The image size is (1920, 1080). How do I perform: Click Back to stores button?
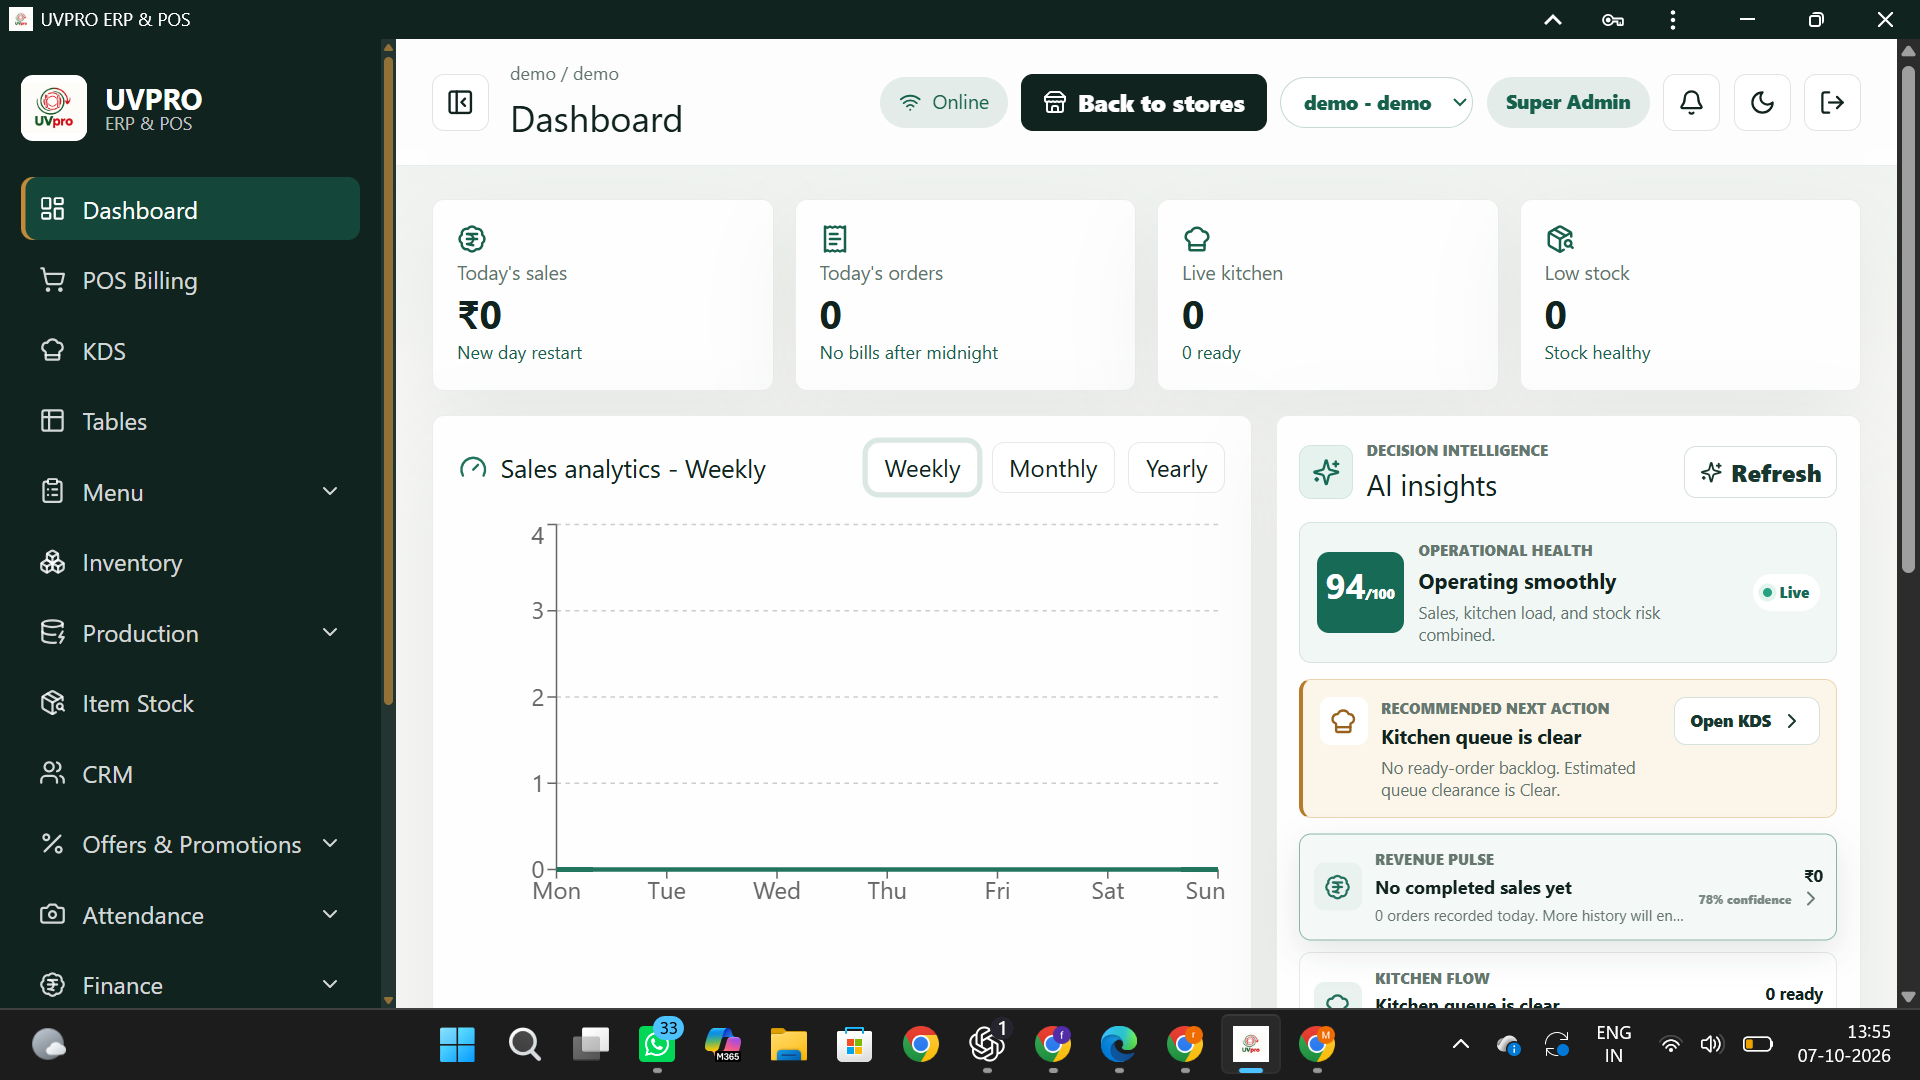1143,102
